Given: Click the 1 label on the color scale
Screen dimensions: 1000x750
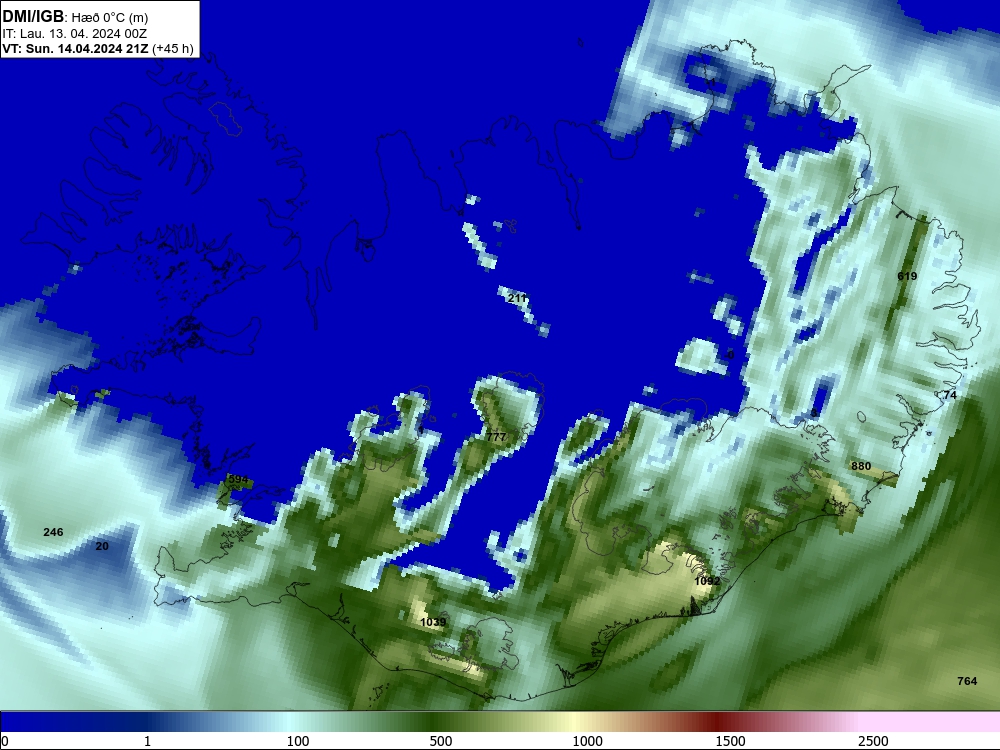Looking at the screenshot, I should click(x=147, y=741).
